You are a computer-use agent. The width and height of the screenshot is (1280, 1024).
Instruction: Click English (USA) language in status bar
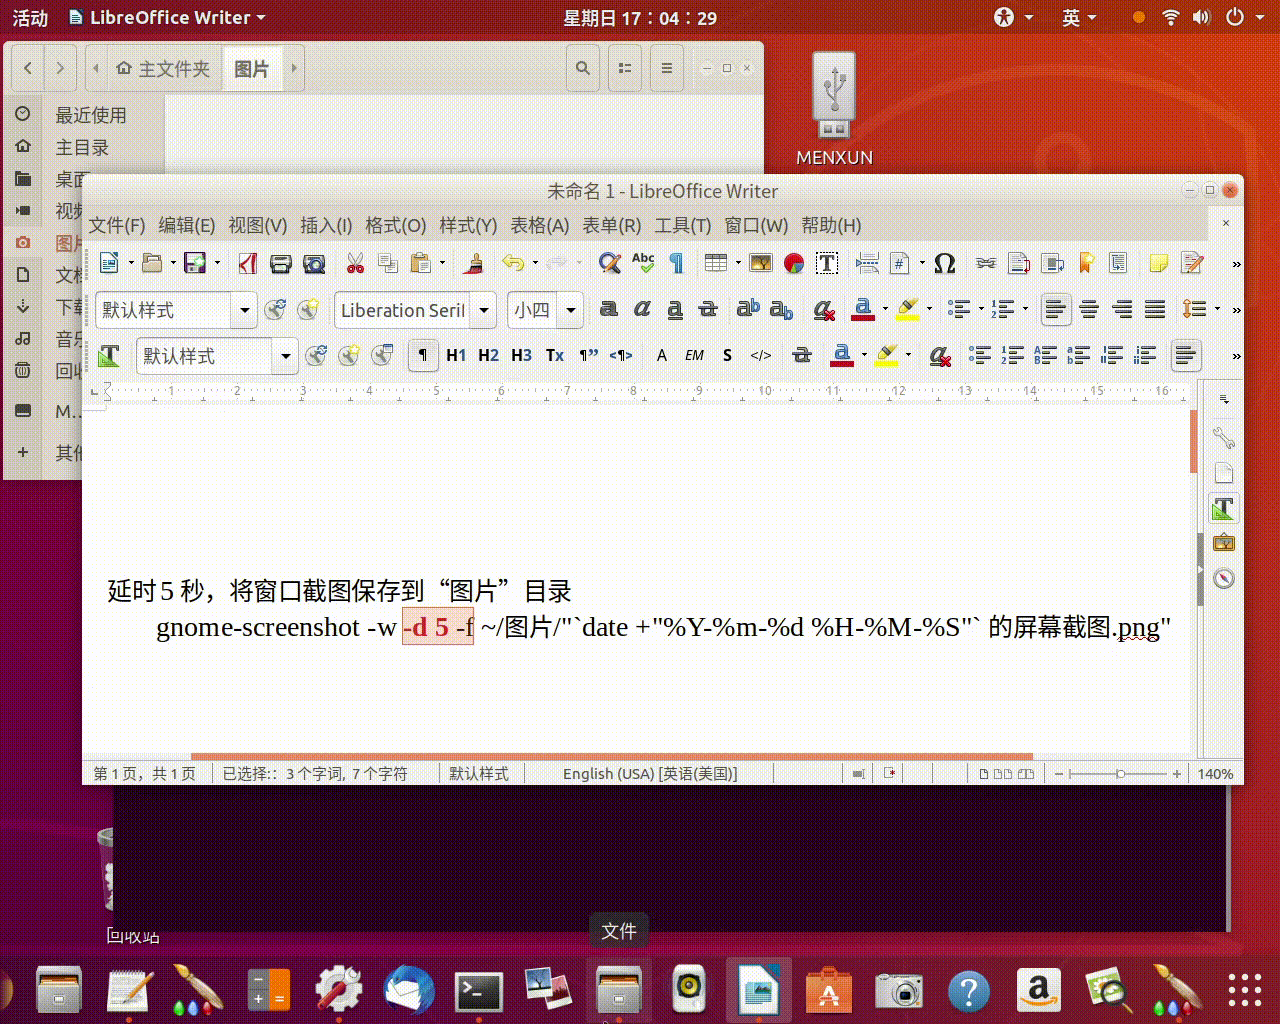pos(650,774)
